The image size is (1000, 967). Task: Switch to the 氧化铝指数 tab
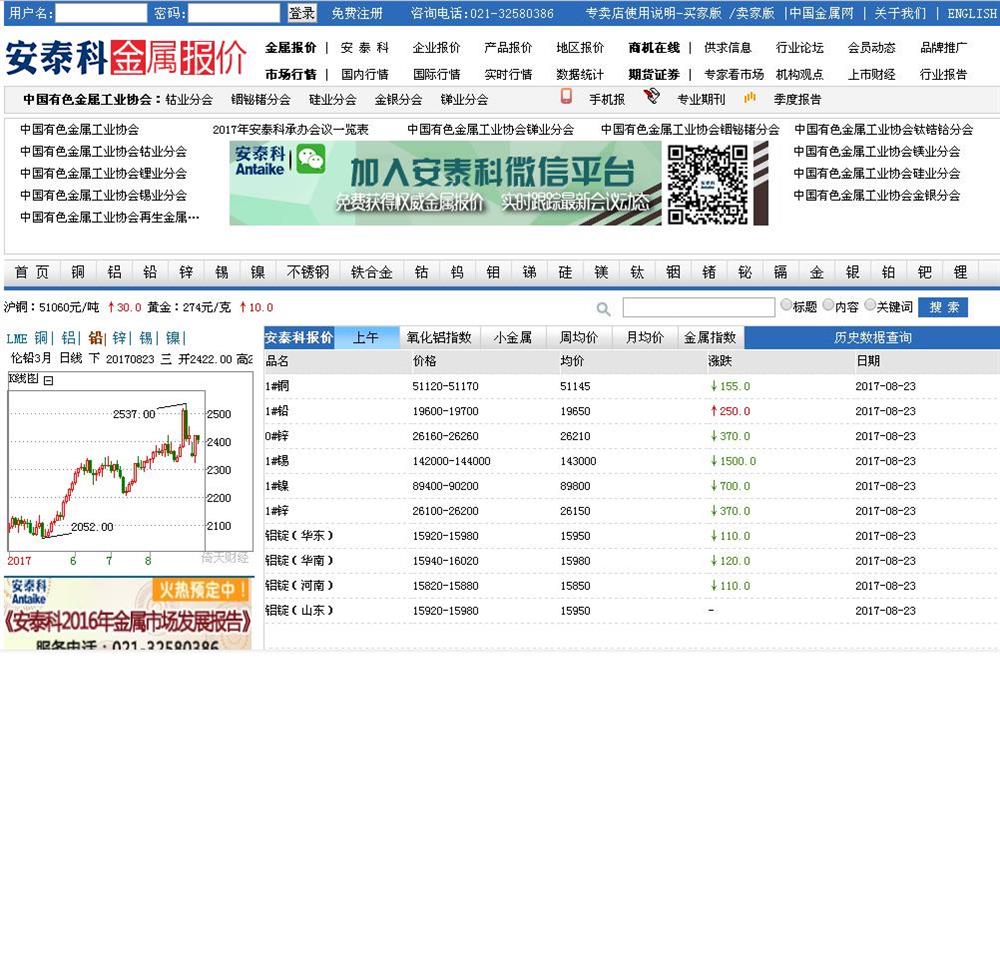coord(439,337)
